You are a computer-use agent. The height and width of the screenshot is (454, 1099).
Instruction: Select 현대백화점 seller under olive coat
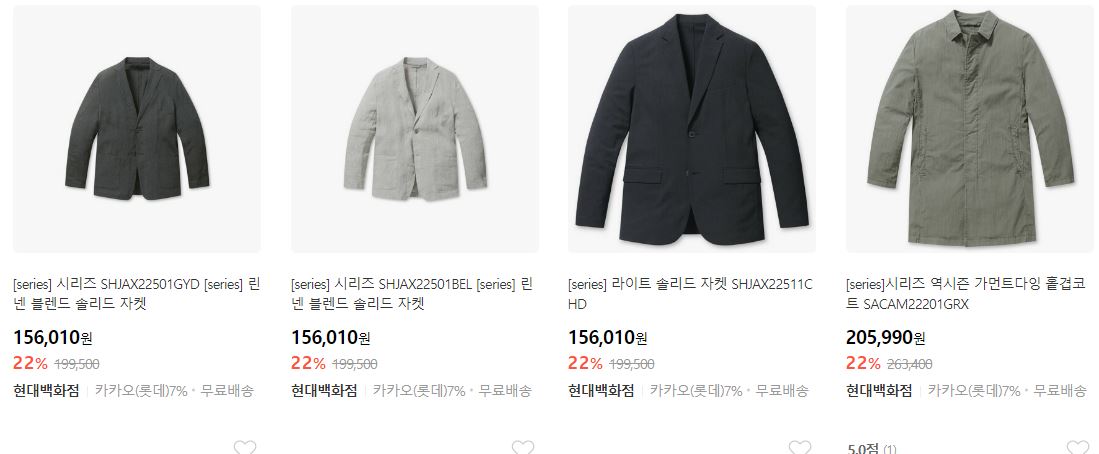879,391
